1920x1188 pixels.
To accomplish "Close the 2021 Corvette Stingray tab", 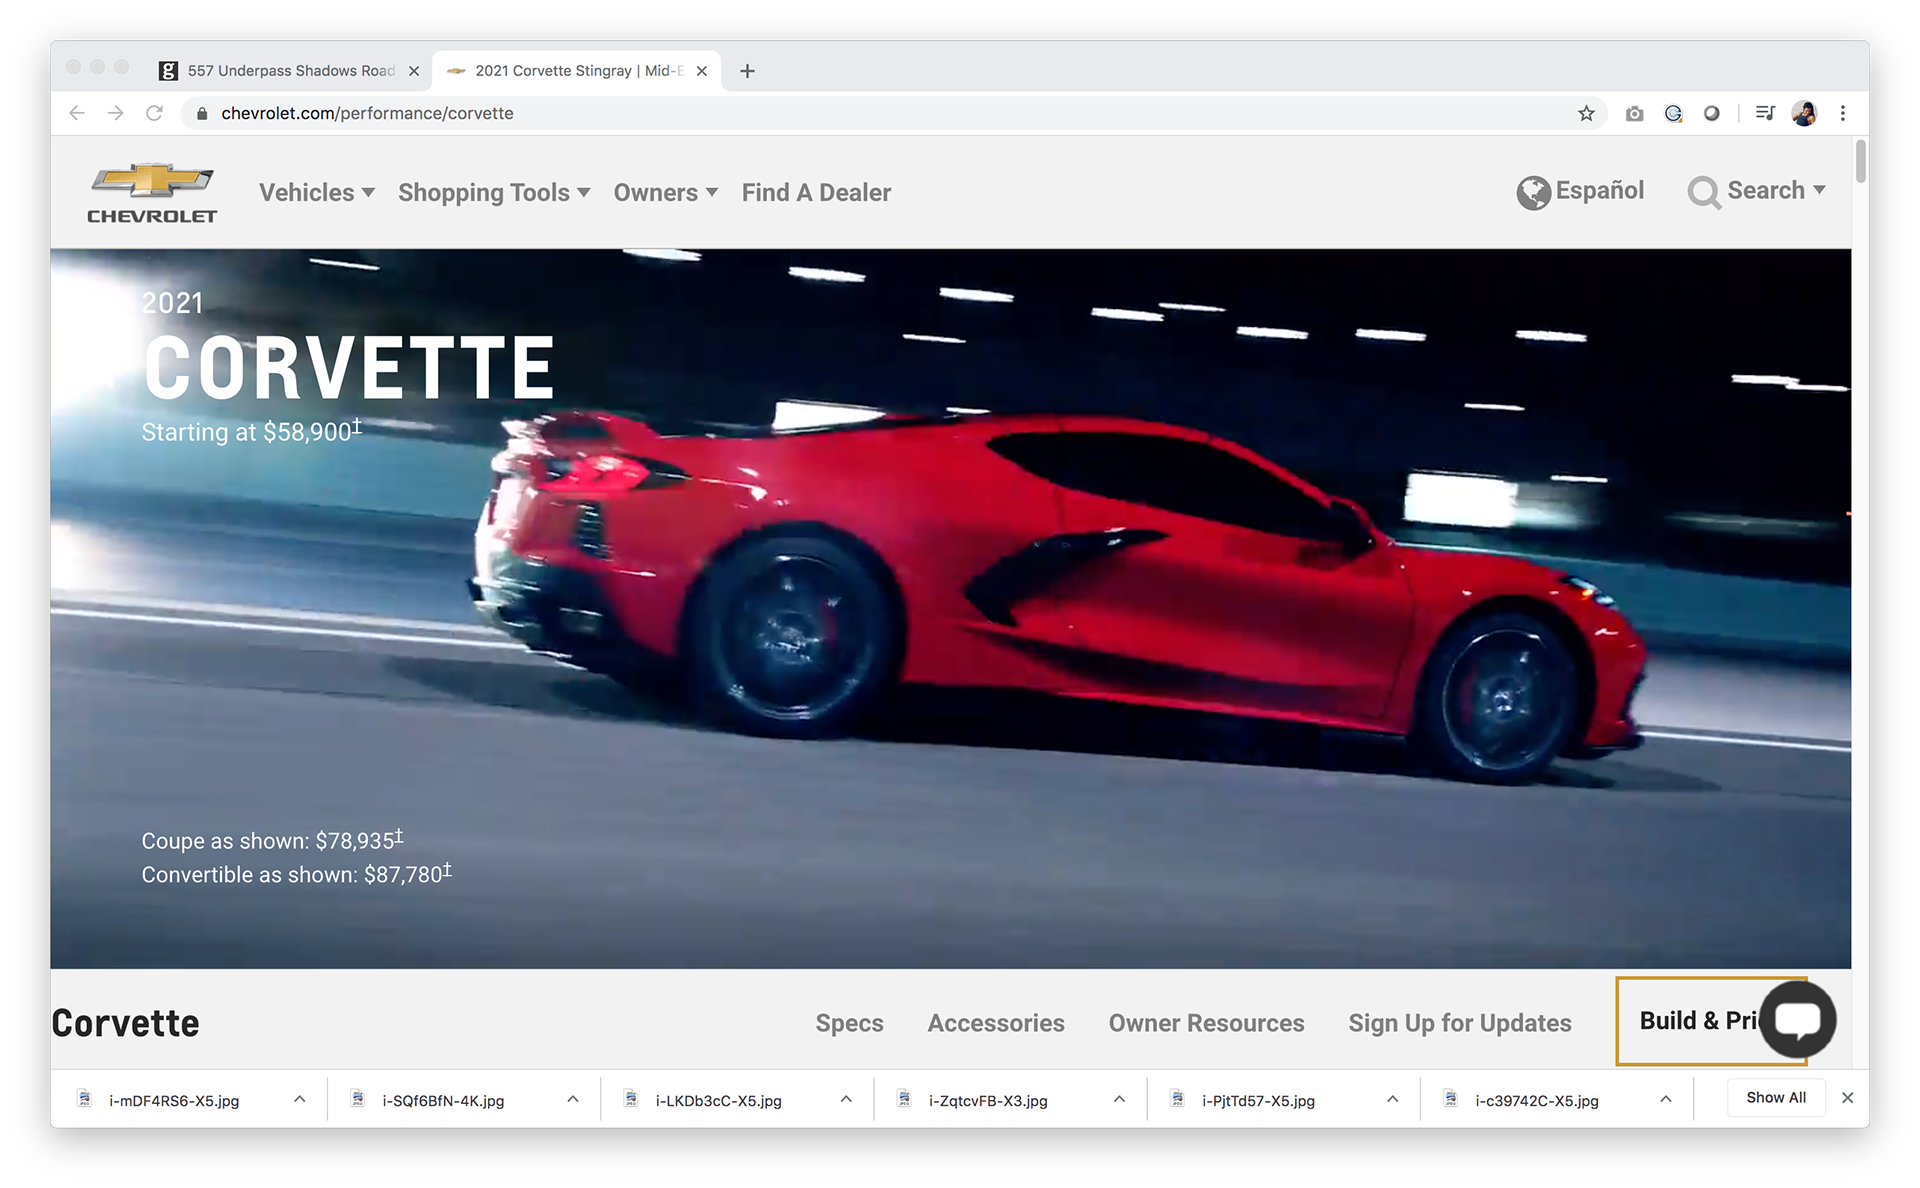I will click(x=702, y=71).
